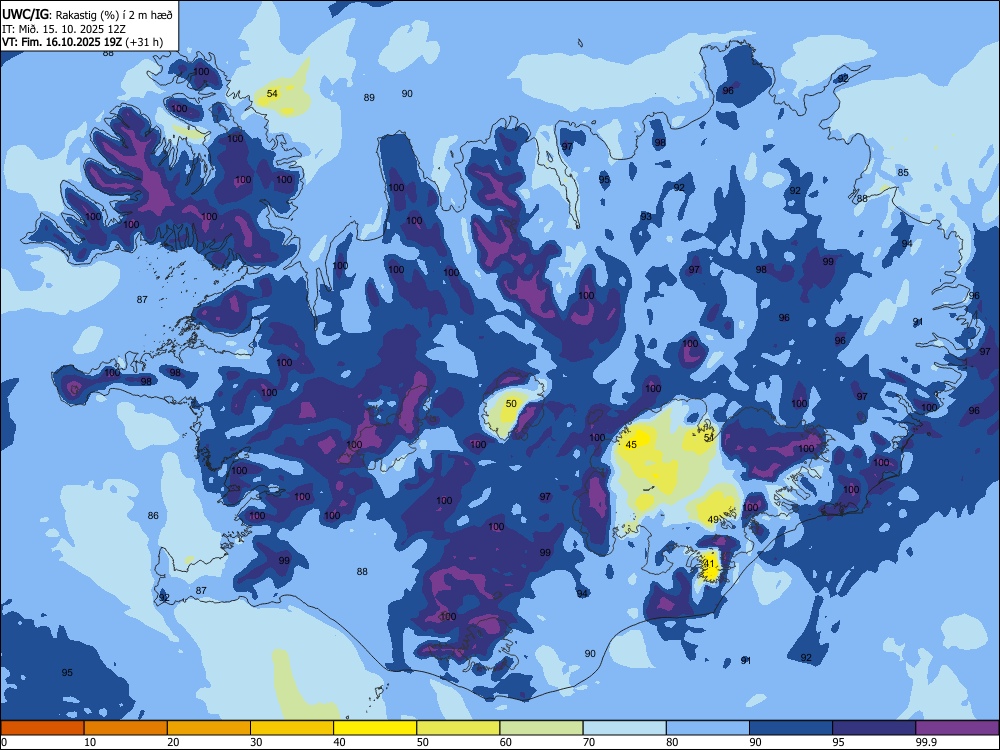The image size is (1000, 750).
Task: Click the map value '89' on the map
Action: (369, 98)
